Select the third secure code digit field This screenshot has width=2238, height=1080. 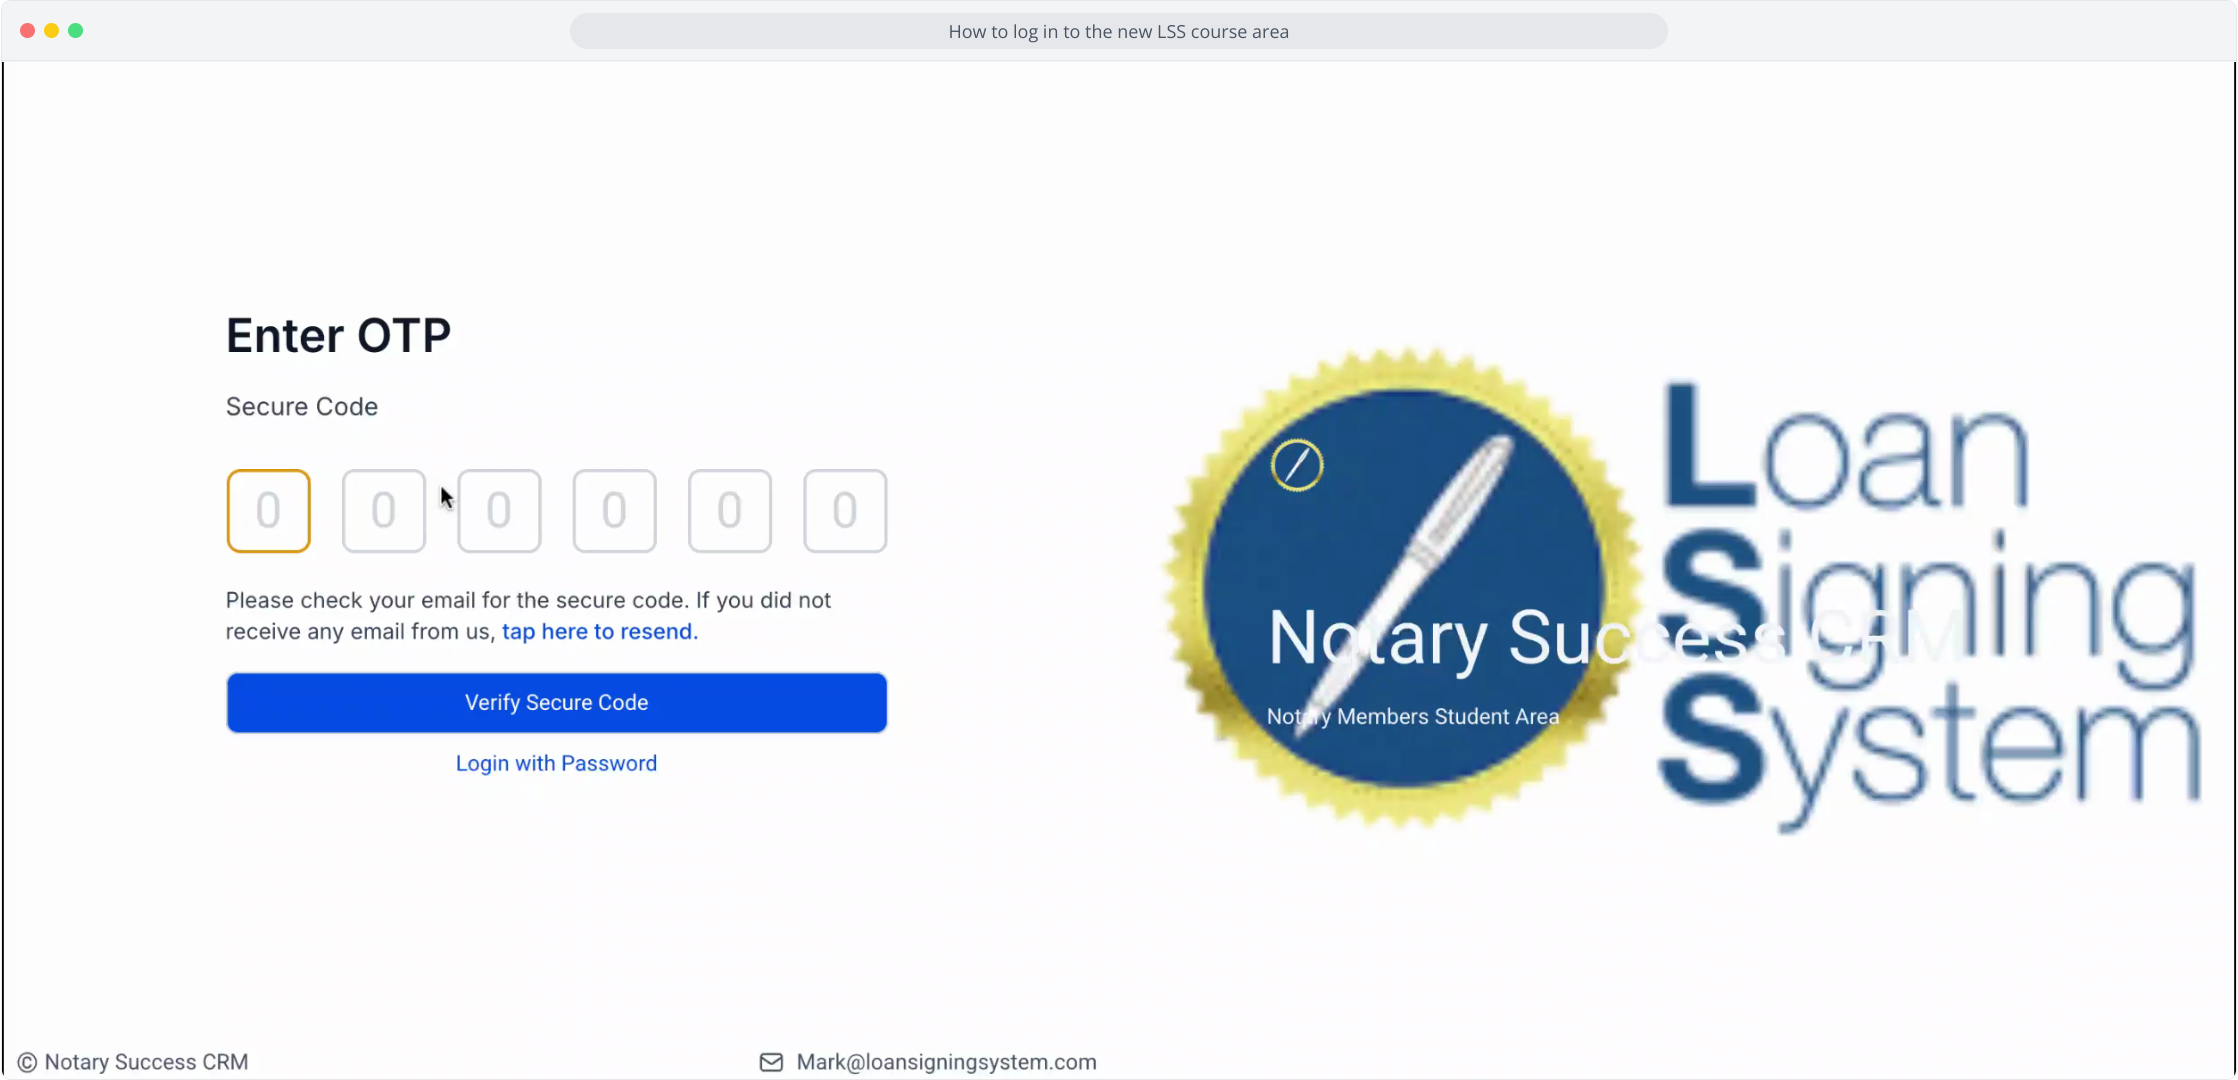[499, 511]
